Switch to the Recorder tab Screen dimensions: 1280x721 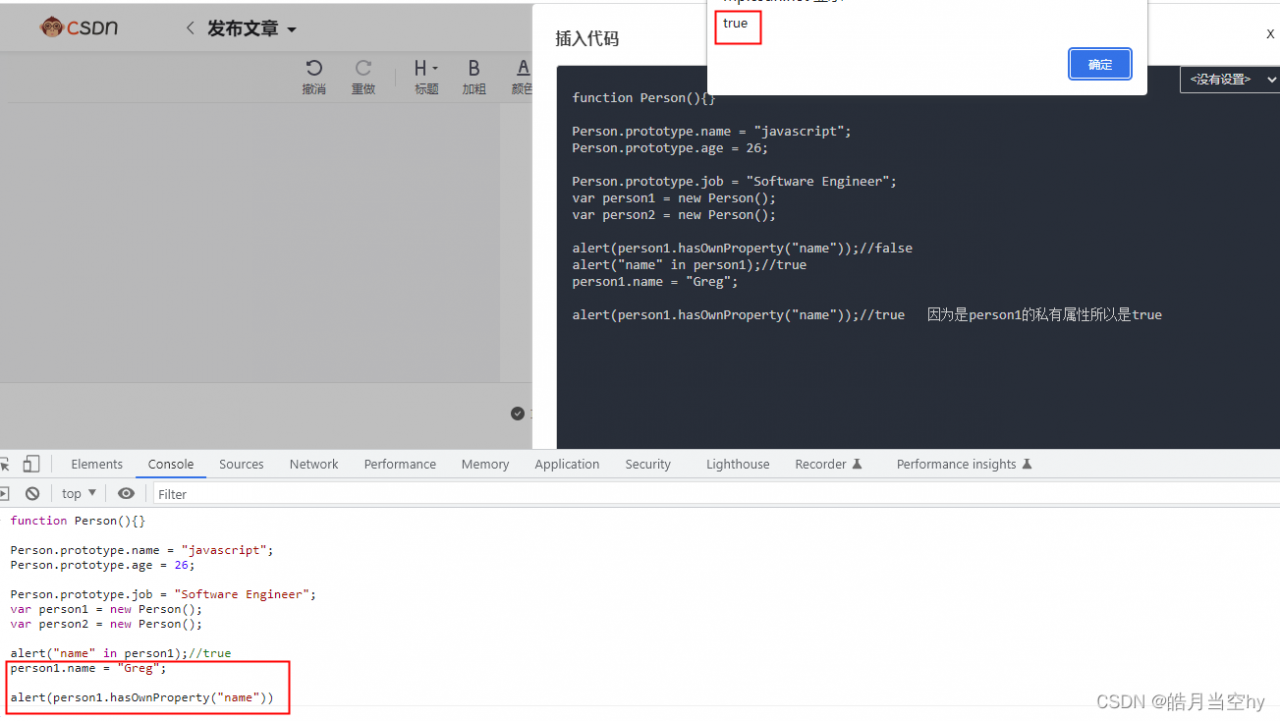[828, 464]
